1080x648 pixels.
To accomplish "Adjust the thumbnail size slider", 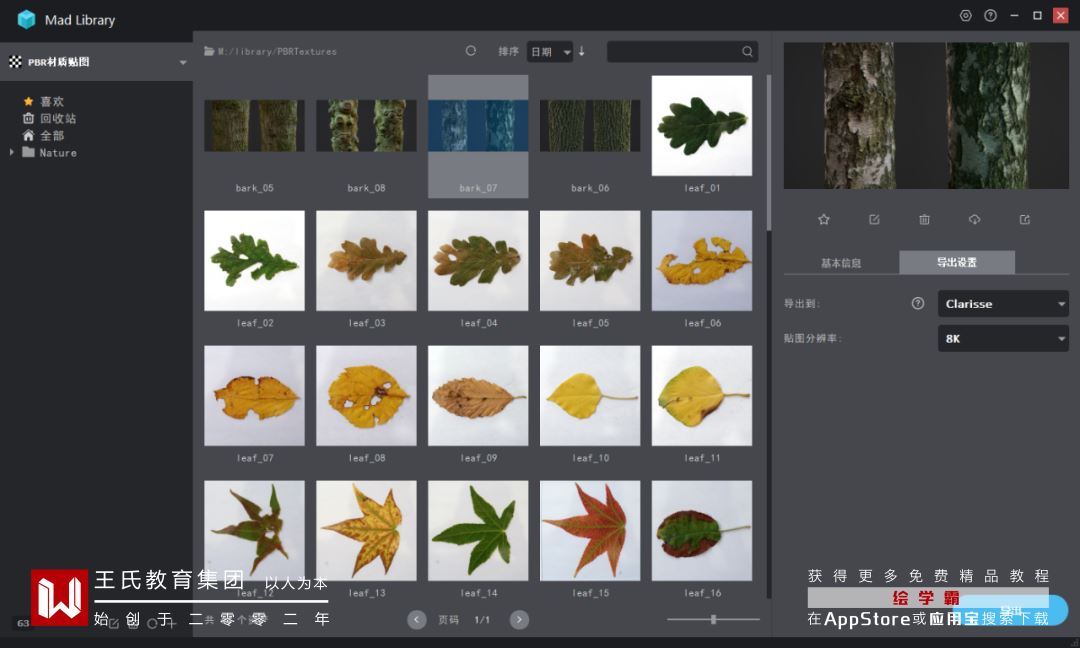I will 714,619.
